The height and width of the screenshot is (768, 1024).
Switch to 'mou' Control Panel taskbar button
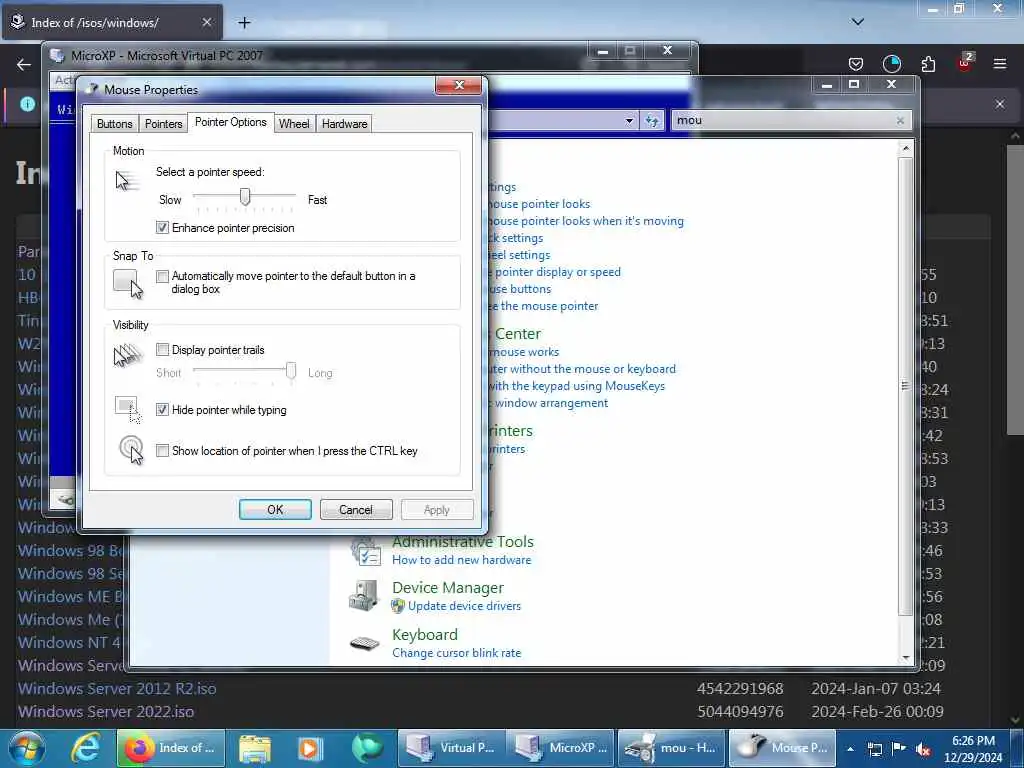point(670,748)
